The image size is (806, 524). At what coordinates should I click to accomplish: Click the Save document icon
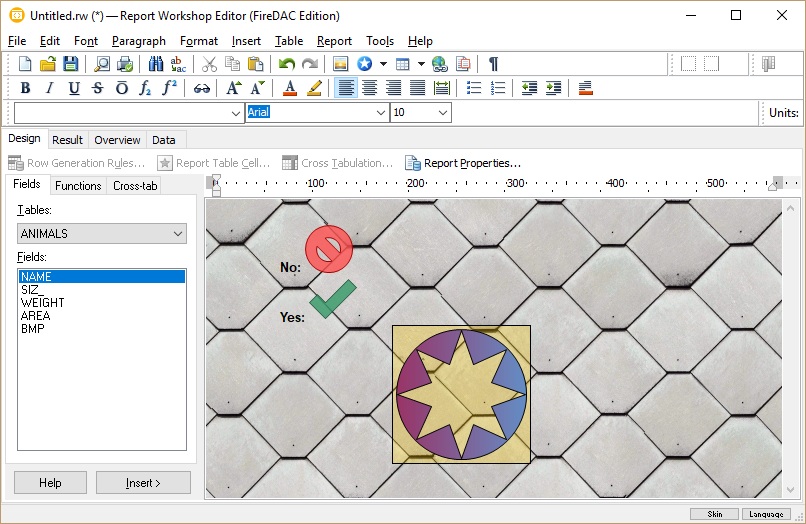tap(71, 64)
